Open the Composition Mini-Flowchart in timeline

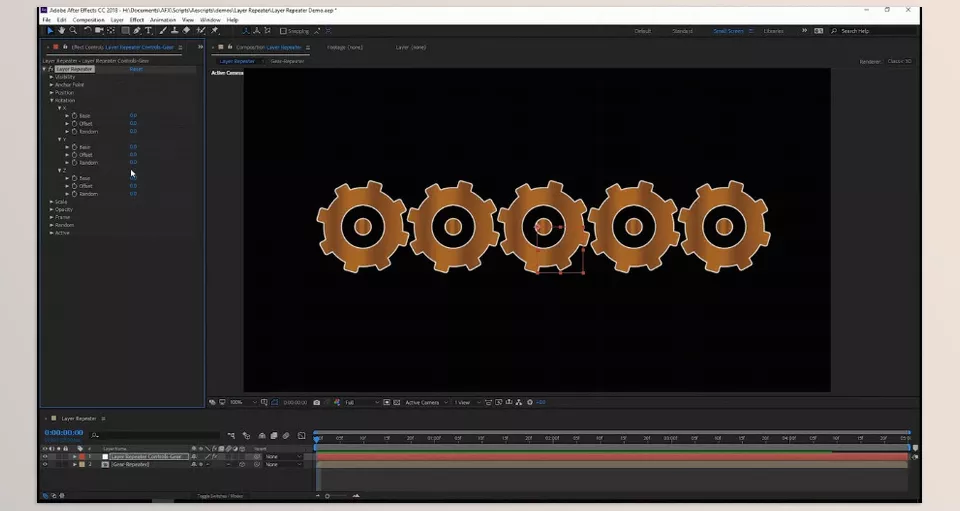231,436
